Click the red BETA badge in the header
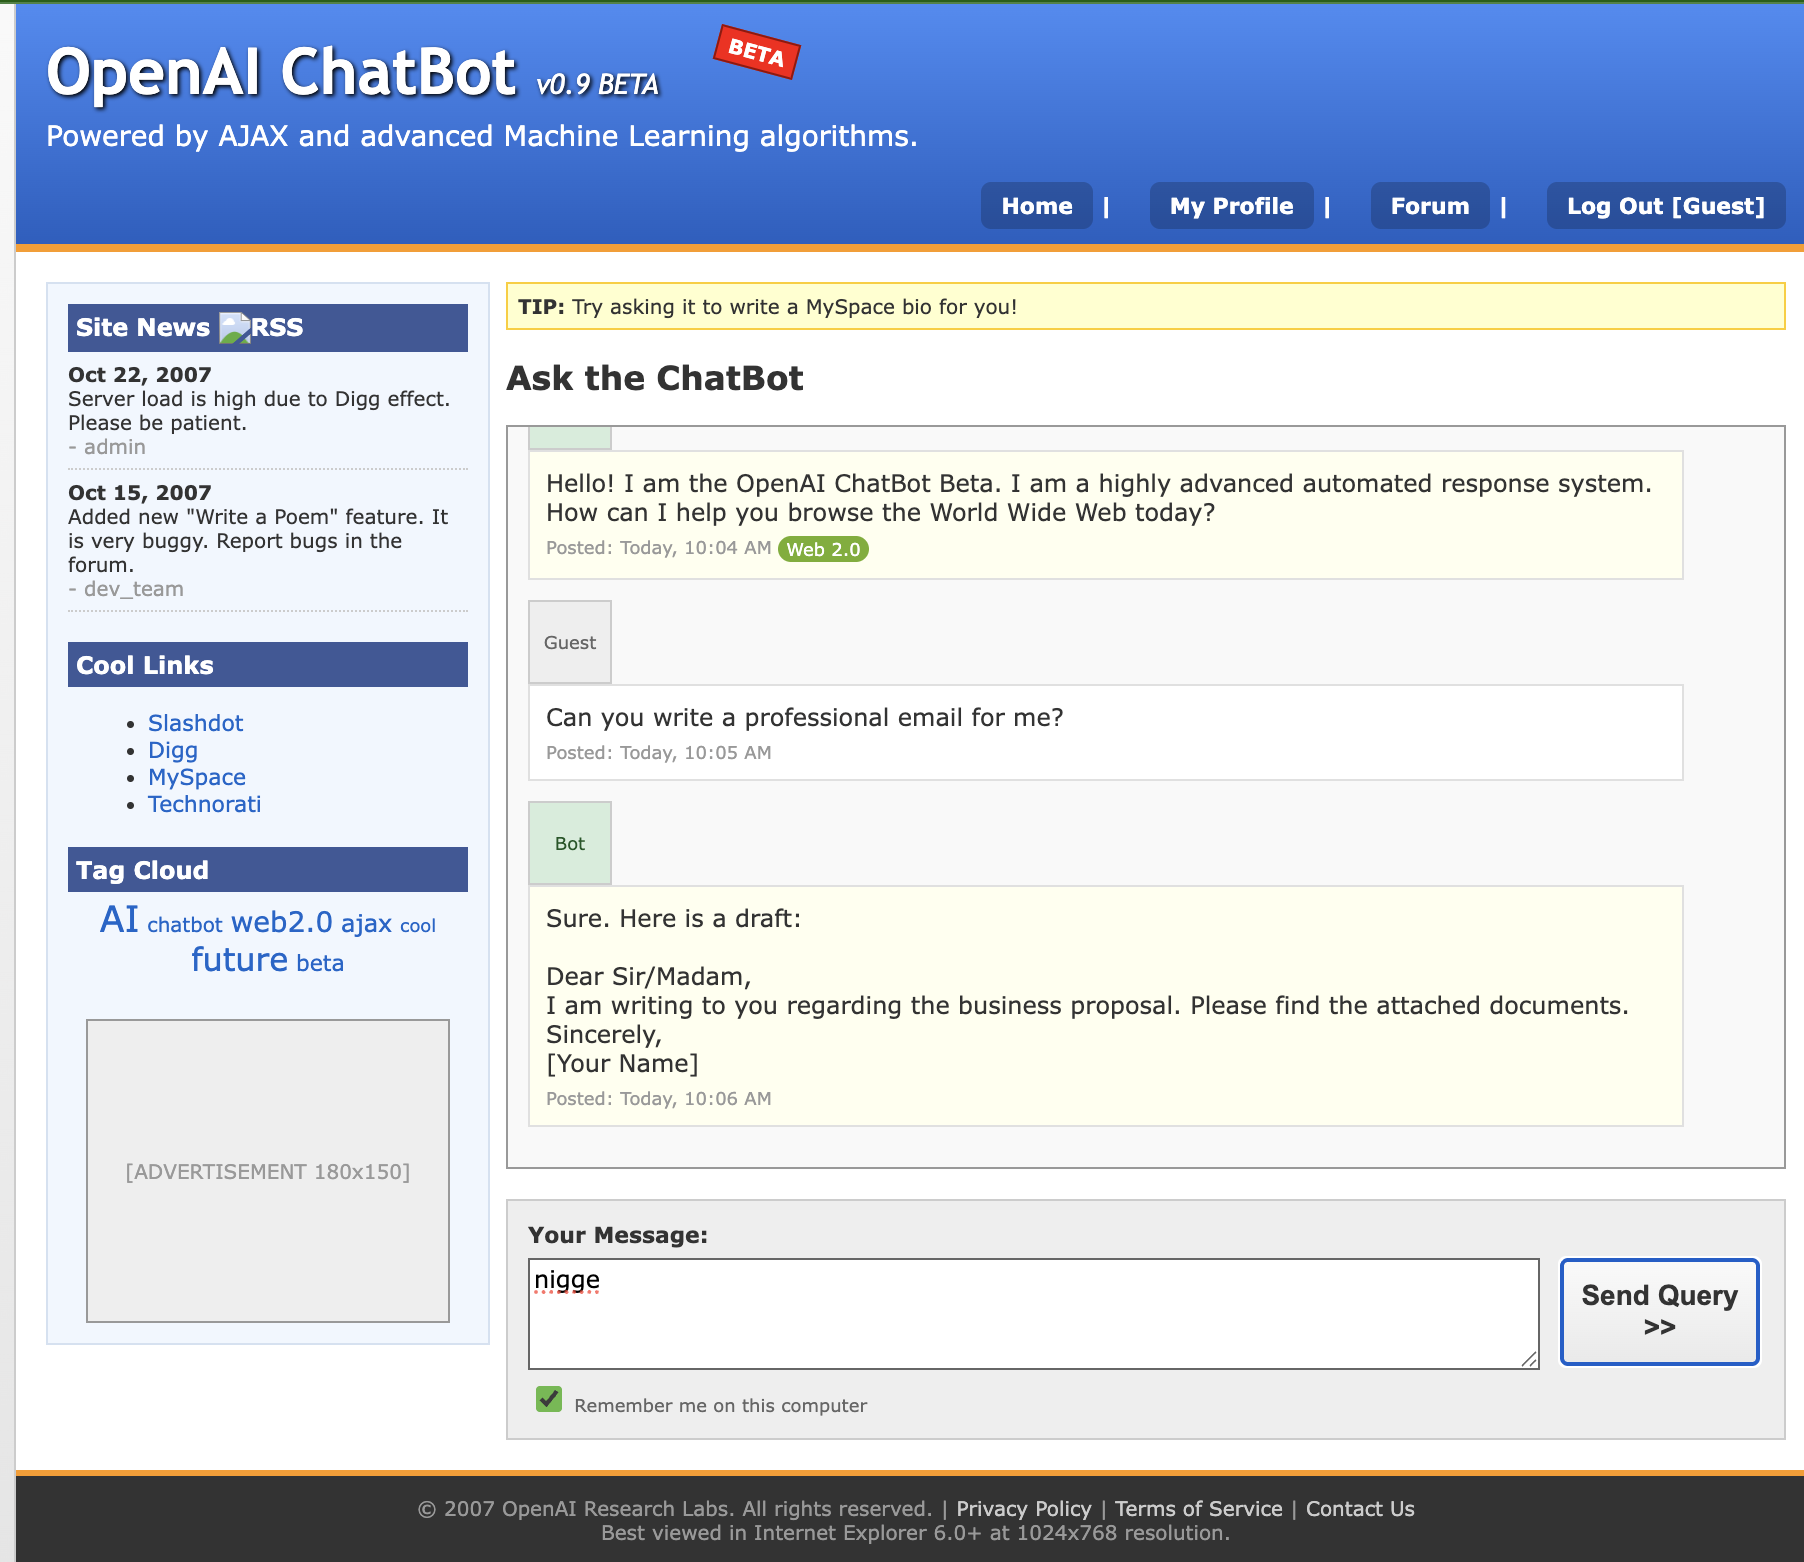This screenshot has height=1562, width=1804. click(756, 52)
